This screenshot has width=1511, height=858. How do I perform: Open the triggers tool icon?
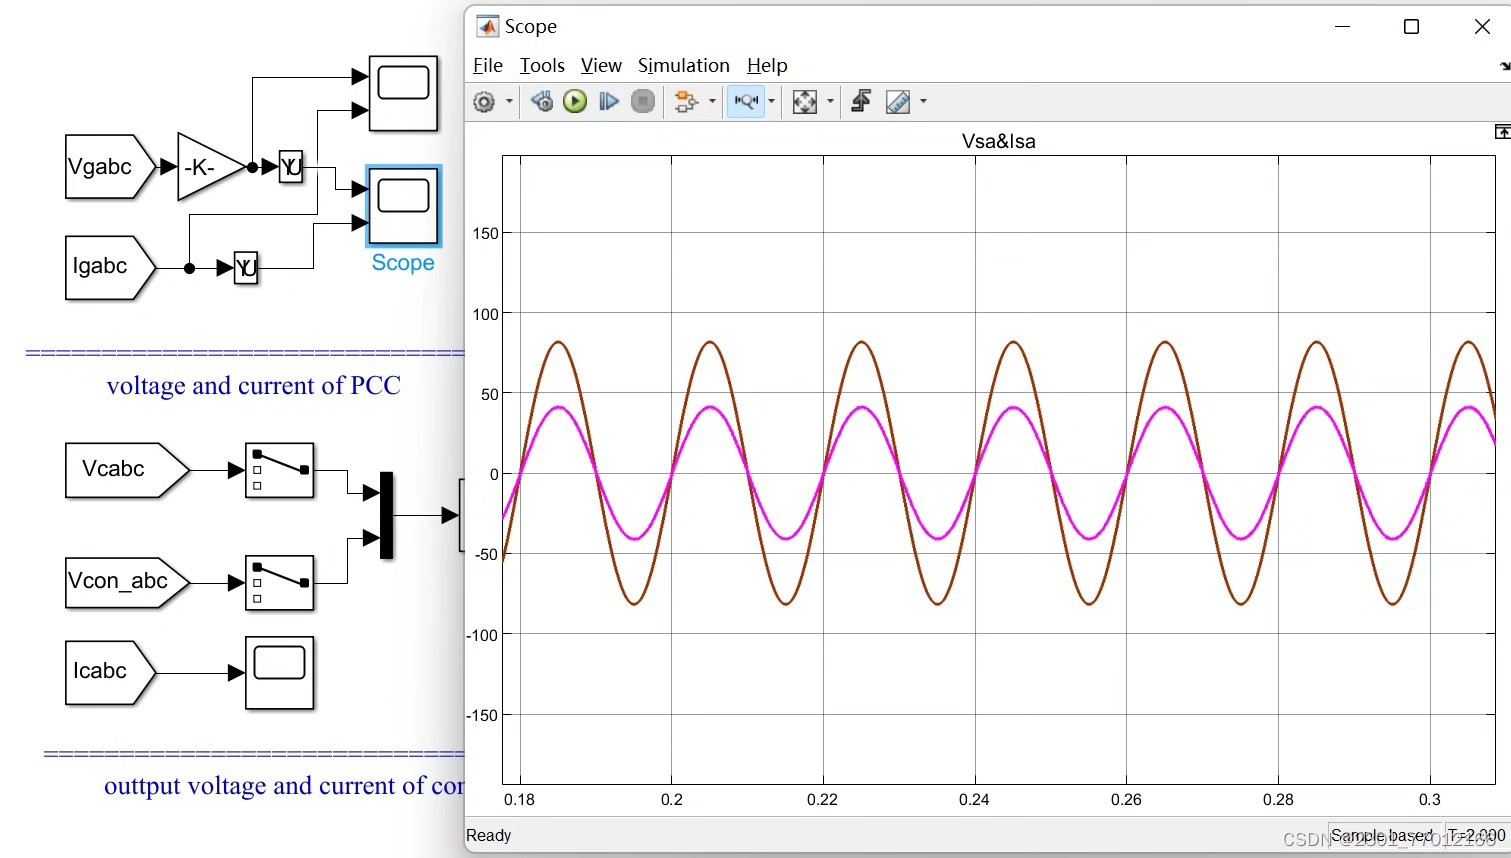[x=861, y=102]
